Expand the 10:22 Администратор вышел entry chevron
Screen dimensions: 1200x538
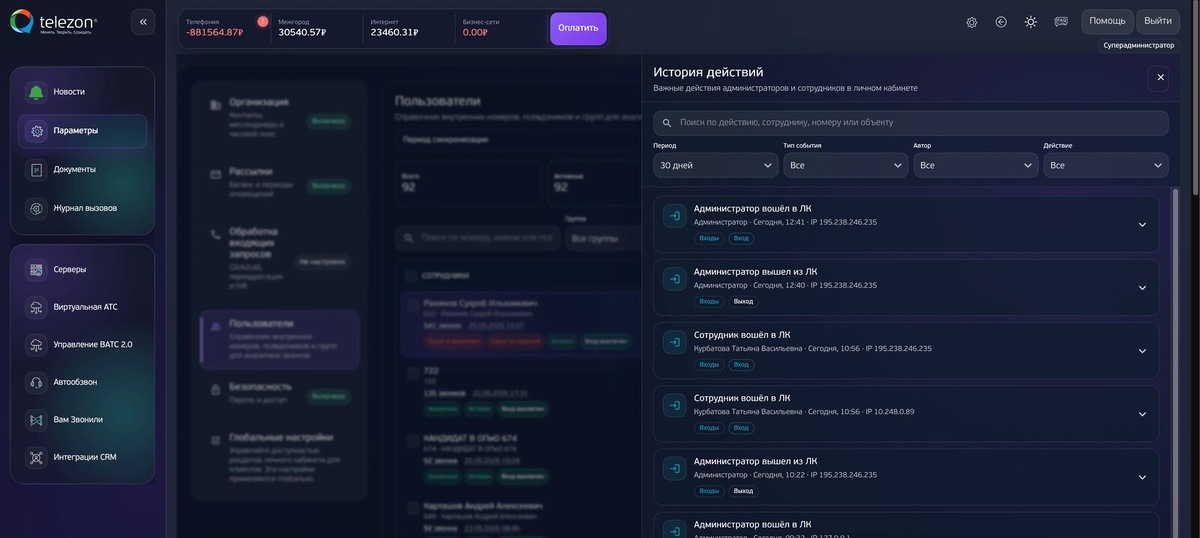point(1142,477)
